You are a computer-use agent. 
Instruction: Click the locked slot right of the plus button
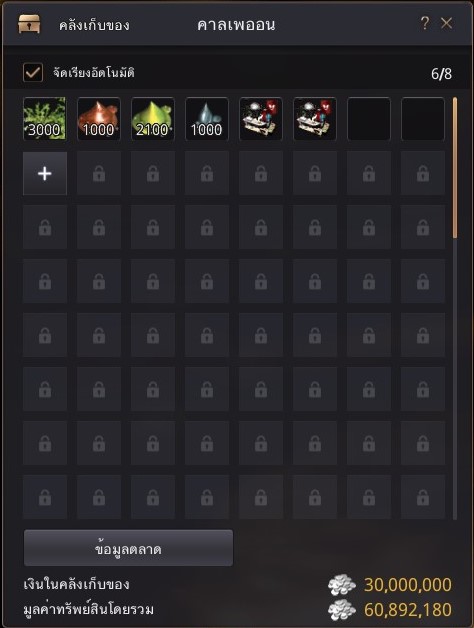coord(99,173)
